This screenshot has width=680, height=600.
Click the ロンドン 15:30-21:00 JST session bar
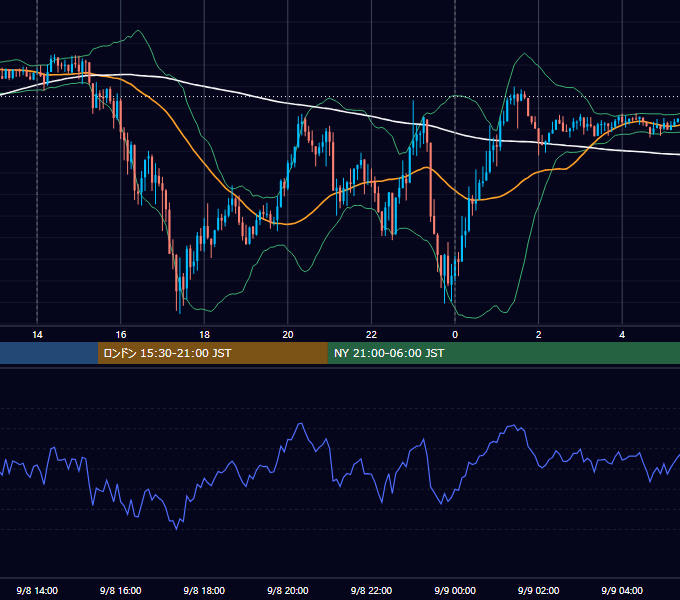pyautogui.click(x=212, y=353)
